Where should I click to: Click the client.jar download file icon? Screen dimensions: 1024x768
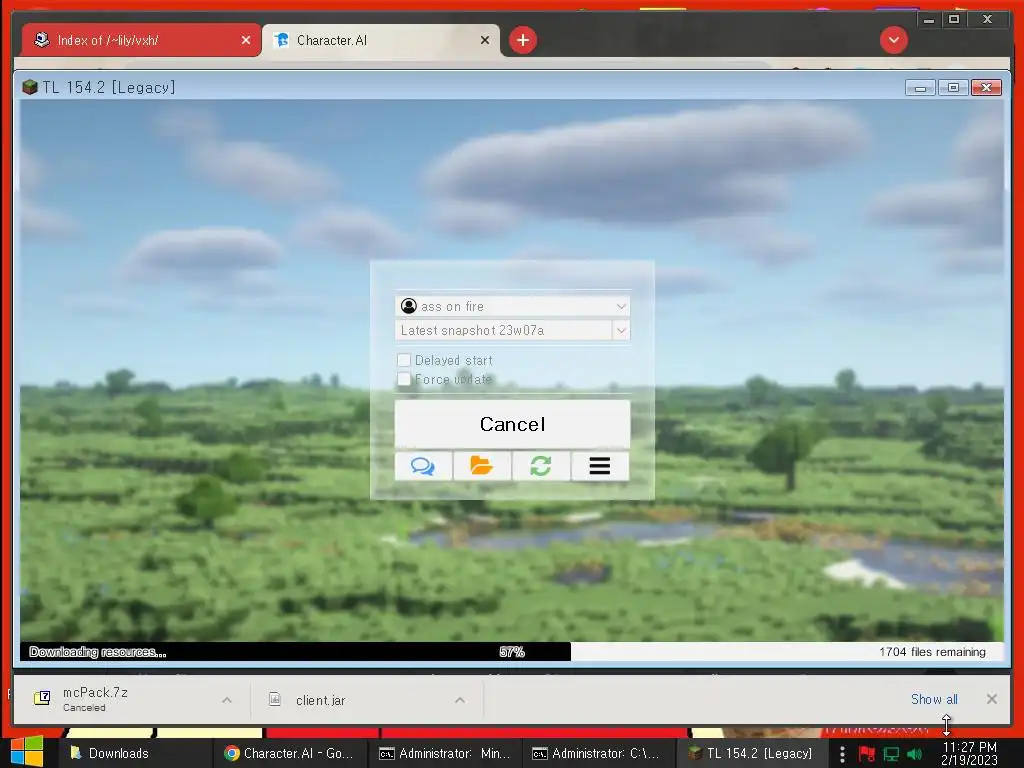(x=275, y=699)
